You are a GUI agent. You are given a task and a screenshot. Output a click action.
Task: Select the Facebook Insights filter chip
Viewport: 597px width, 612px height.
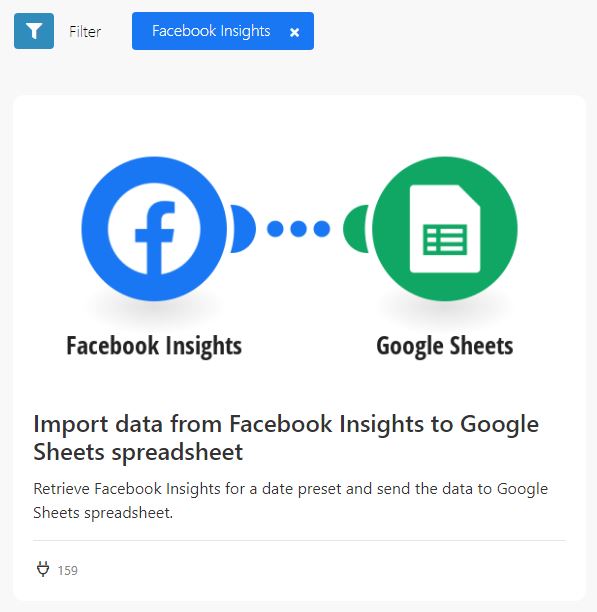(223, 31)
